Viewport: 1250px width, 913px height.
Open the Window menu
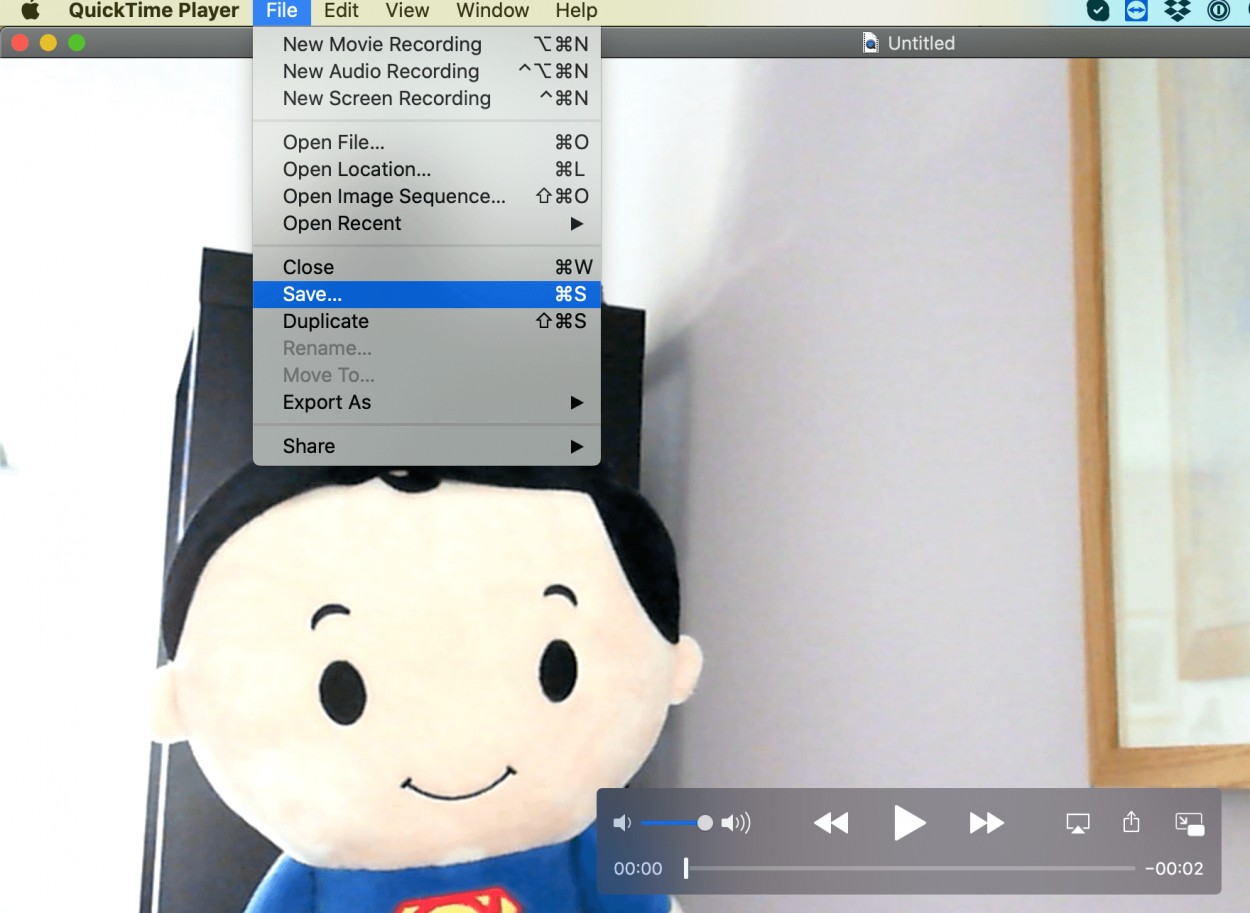492,11
